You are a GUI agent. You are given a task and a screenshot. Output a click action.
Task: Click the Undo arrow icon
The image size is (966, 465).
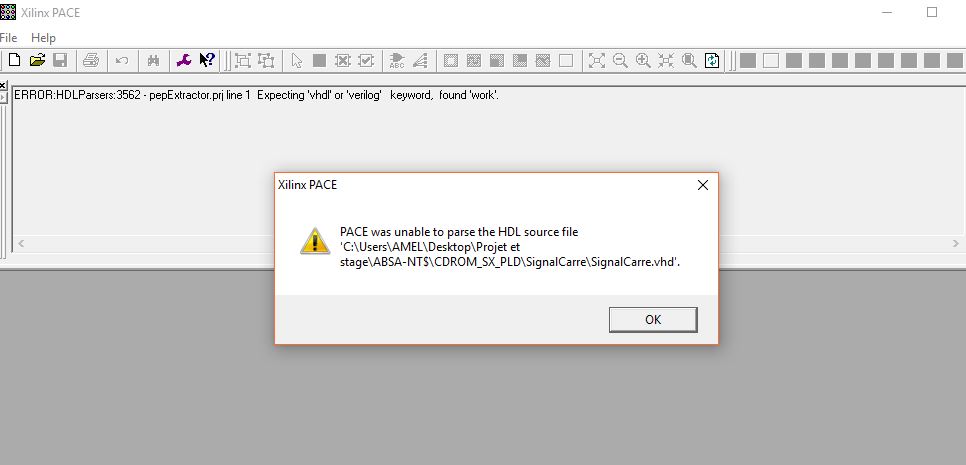pos(122,60)
